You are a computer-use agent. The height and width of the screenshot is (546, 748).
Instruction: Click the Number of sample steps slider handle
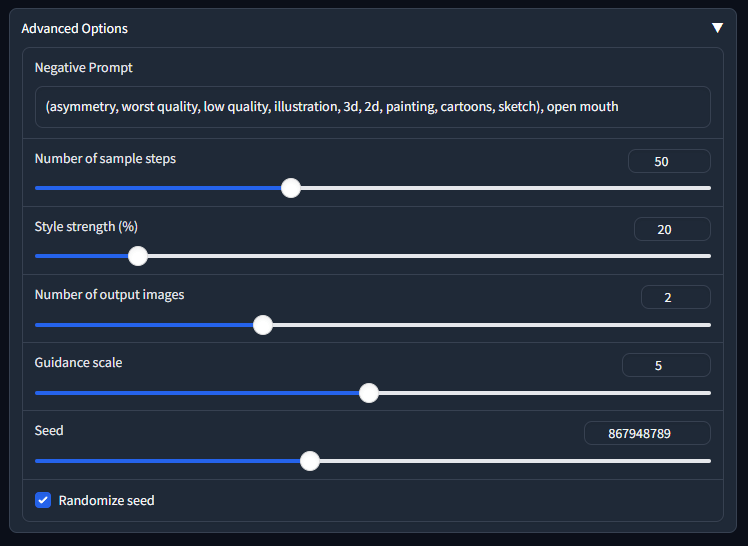coord(291,188)
